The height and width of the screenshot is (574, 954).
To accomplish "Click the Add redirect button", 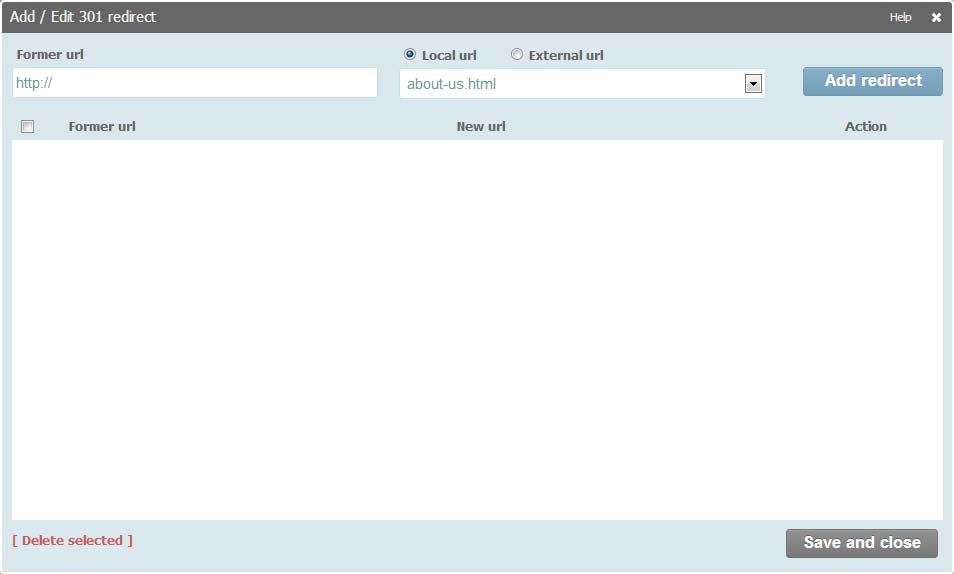I will [x=872, y=81].
